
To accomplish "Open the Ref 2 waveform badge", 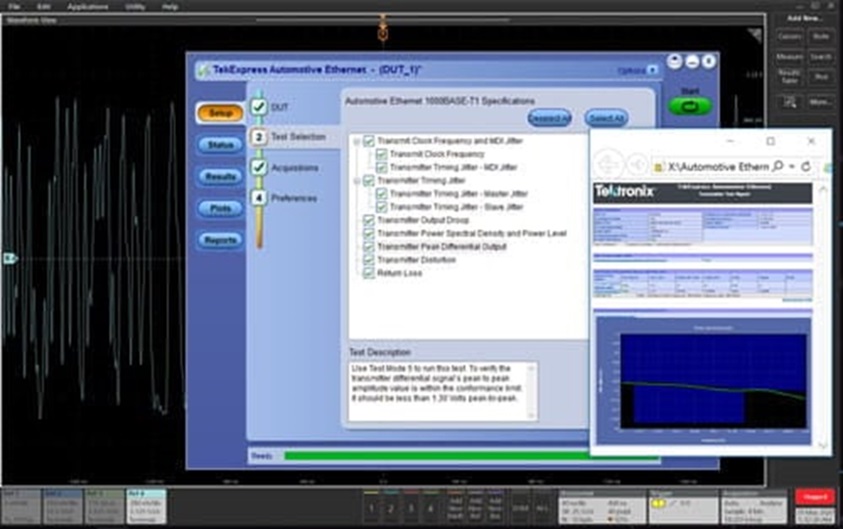I will coord(63,506).
